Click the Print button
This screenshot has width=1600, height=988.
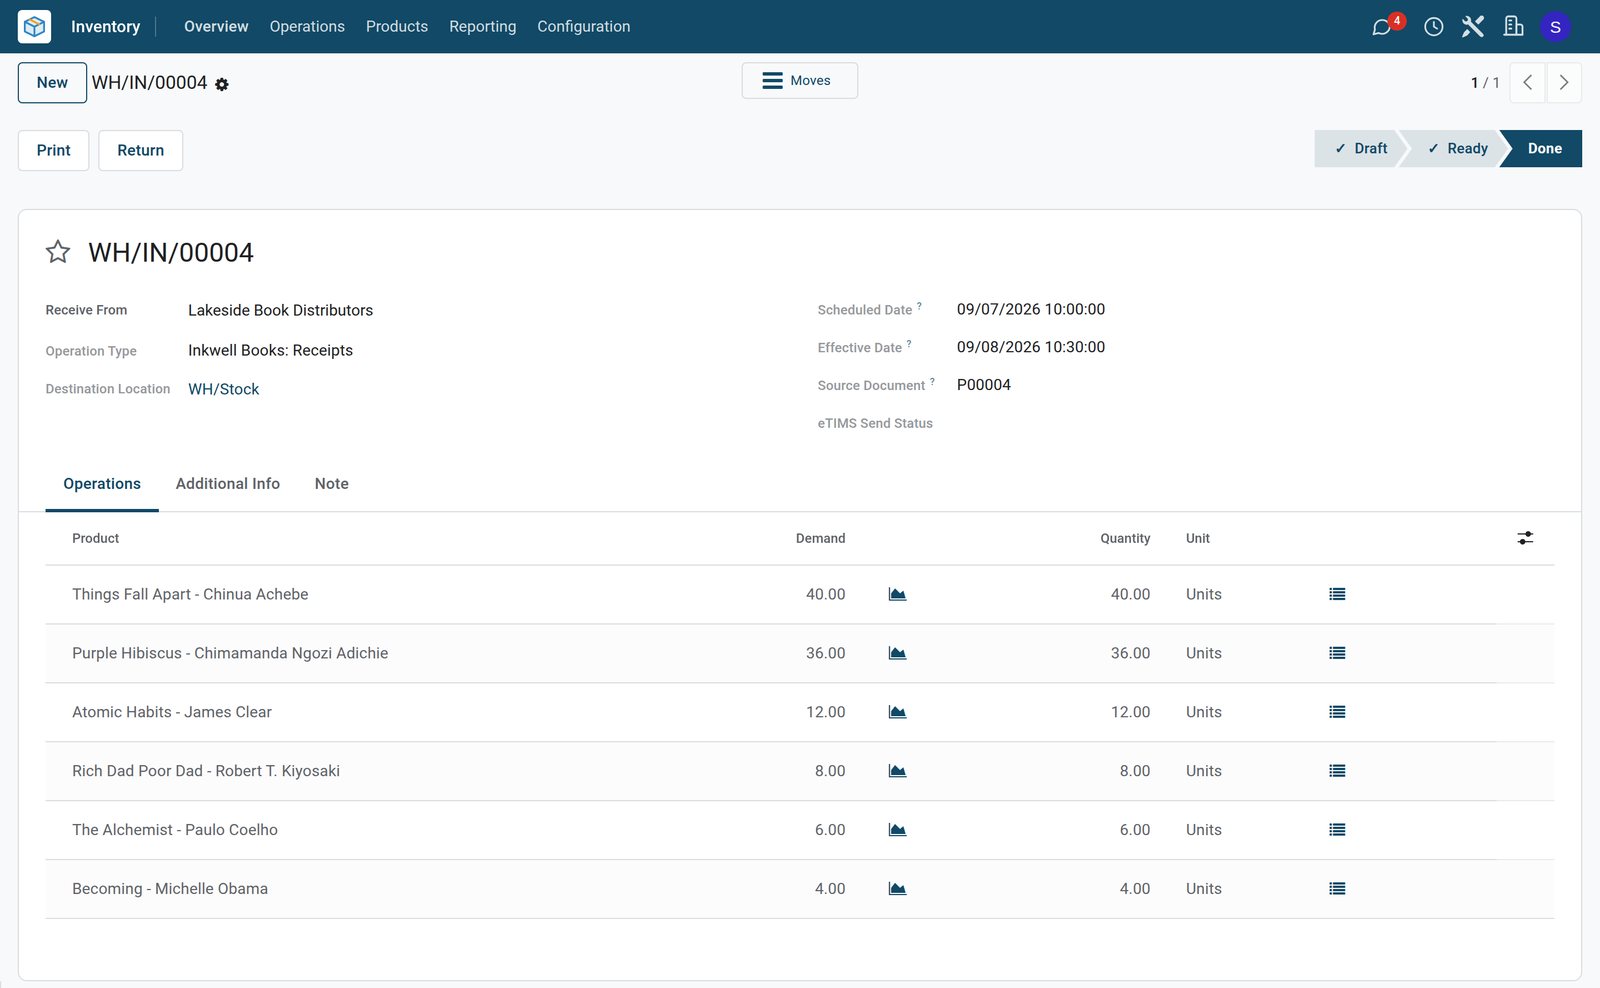click(x=54, y=150)
